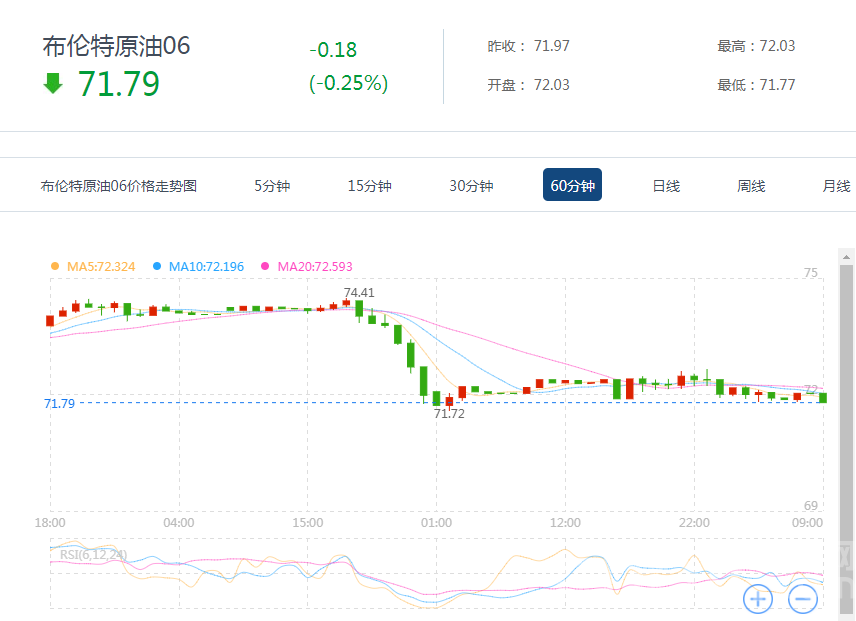This screenshot has height=621, width=856.
Task: Click the 75 price axis label
Action: 811,272
